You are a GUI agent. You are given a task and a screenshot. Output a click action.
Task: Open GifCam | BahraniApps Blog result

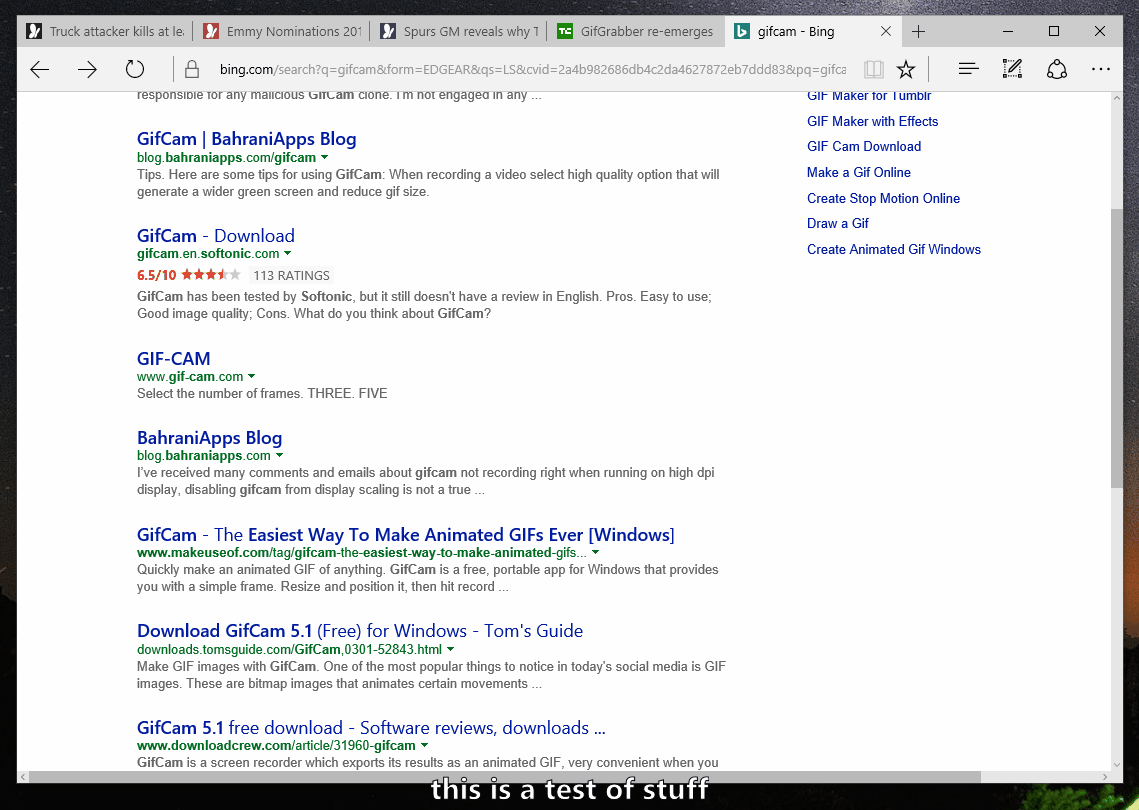coord(246,139)
